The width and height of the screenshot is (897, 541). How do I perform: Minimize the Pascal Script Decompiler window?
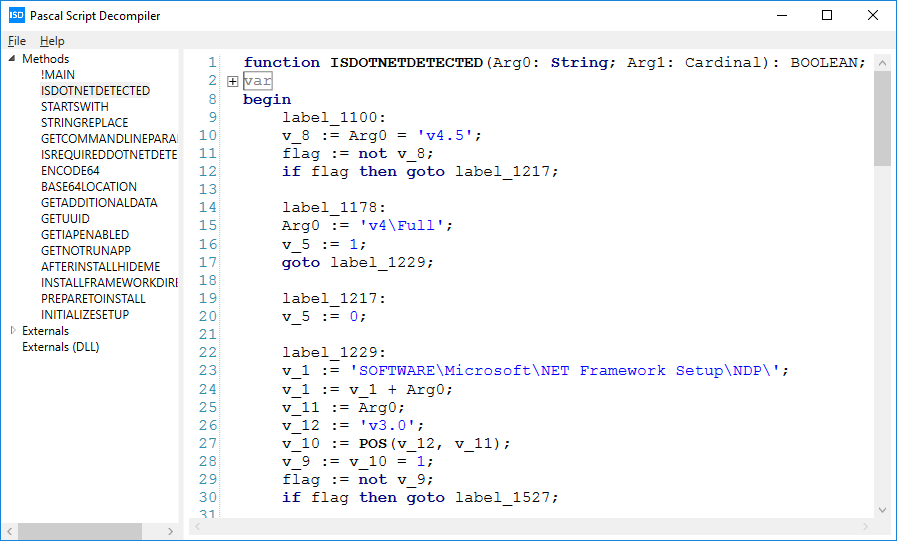point(781,15)
